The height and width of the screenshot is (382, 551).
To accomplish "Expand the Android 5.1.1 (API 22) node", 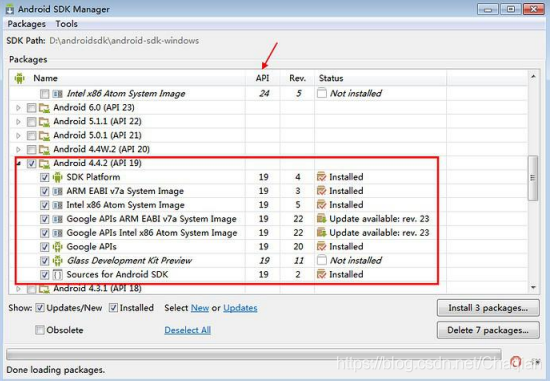I will pyautogui.click(x=18, y=122).
